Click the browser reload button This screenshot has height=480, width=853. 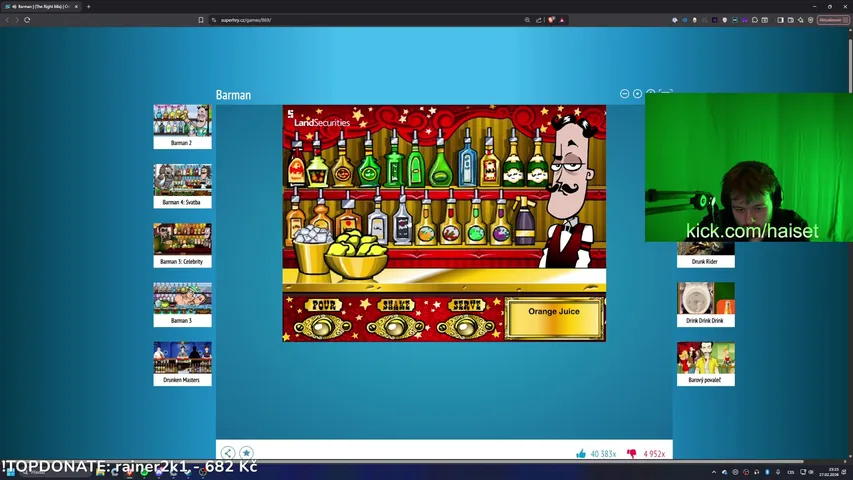pyautogui.click(x=27, y=20)
